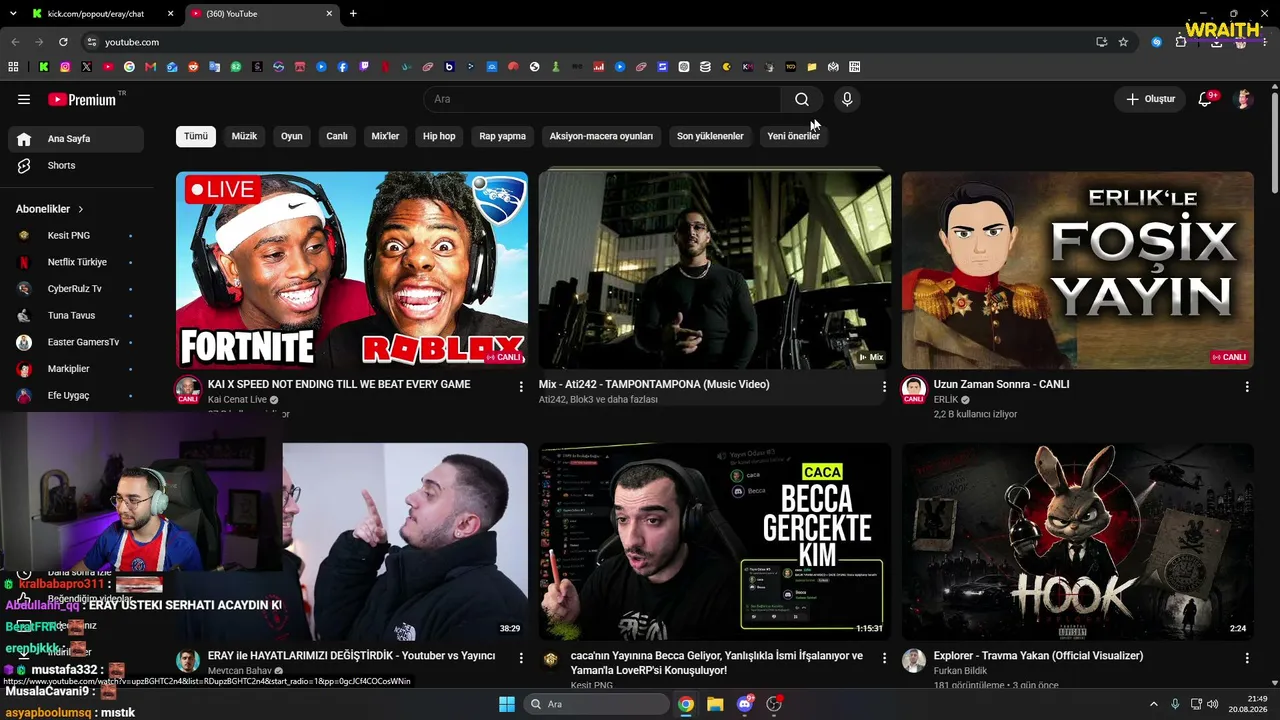Select the Son yüklenenler chip

coord(710,136)
